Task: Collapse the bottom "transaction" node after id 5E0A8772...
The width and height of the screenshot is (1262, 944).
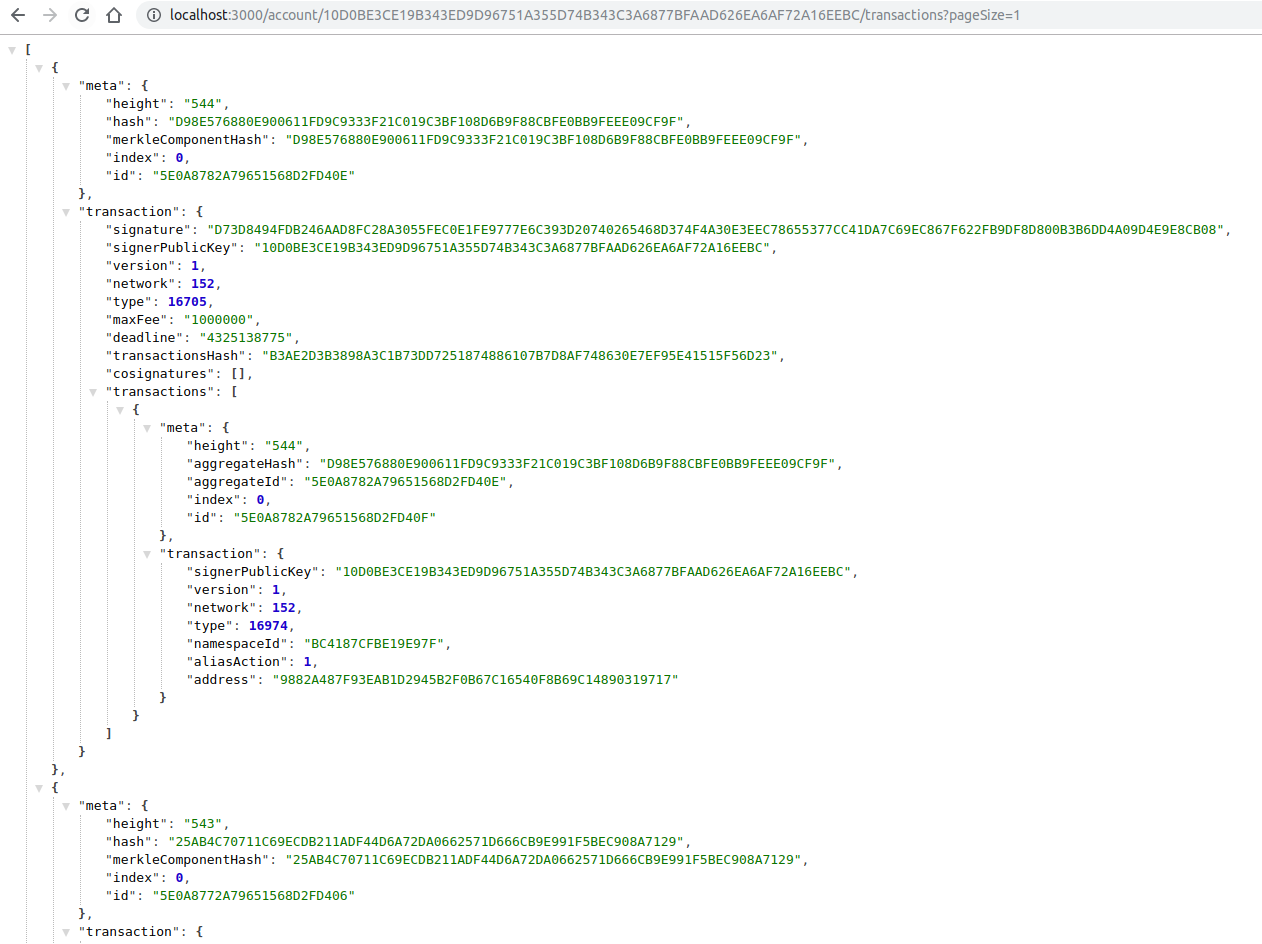Action: click(67, 932)
